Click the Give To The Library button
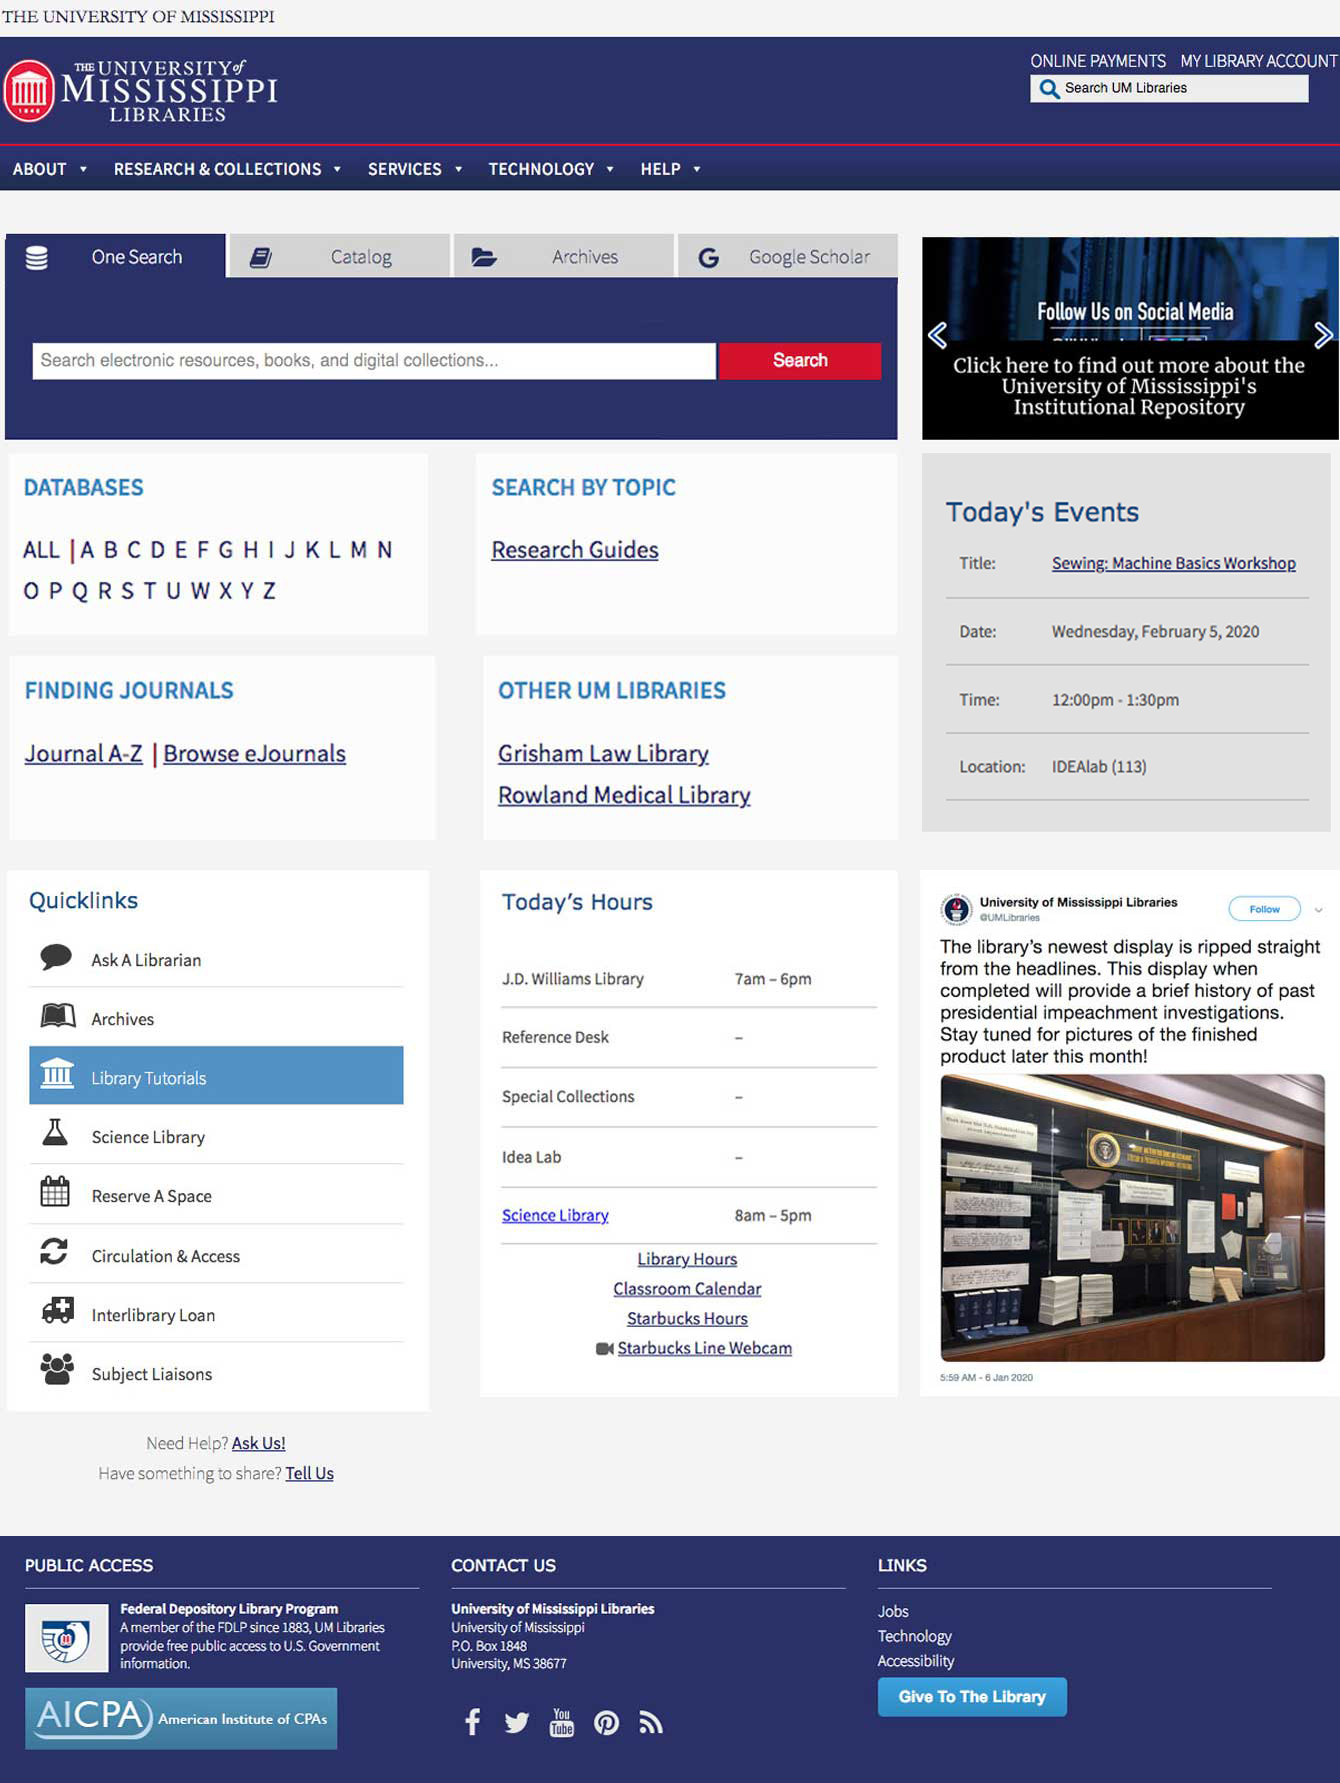 pos(972,1697)
